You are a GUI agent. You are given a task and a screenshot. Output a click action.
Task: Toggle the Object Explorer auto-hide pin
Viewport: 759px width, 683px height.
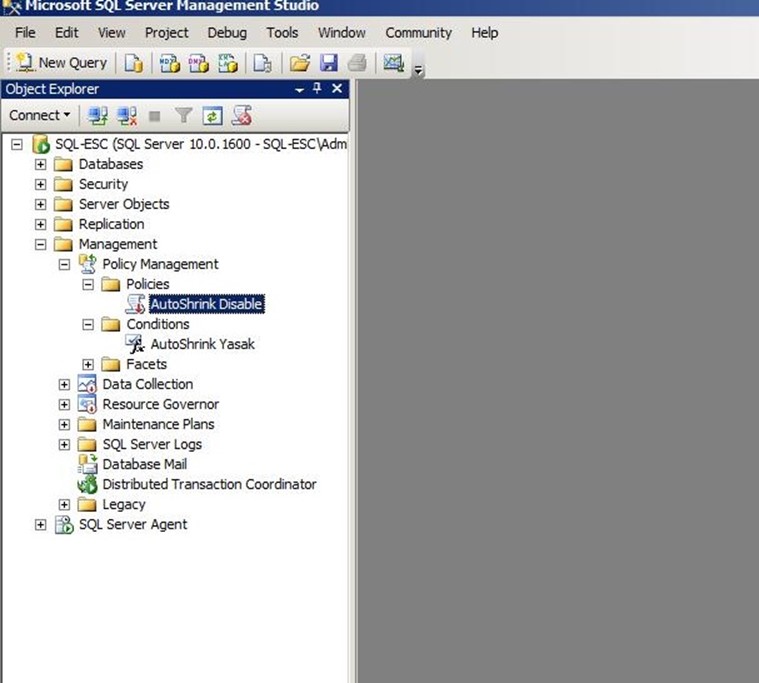tap(317, 88)
